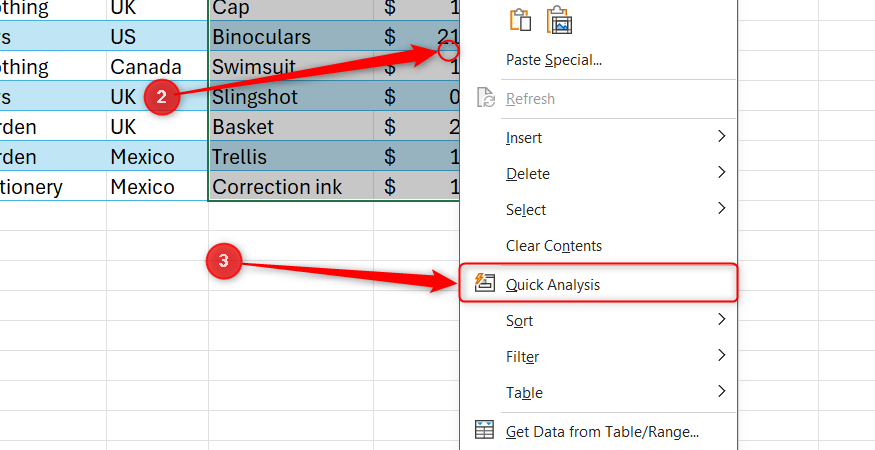The image size is (875, 450).
Task: Open the Select submenu
Action: coord(598,209)
